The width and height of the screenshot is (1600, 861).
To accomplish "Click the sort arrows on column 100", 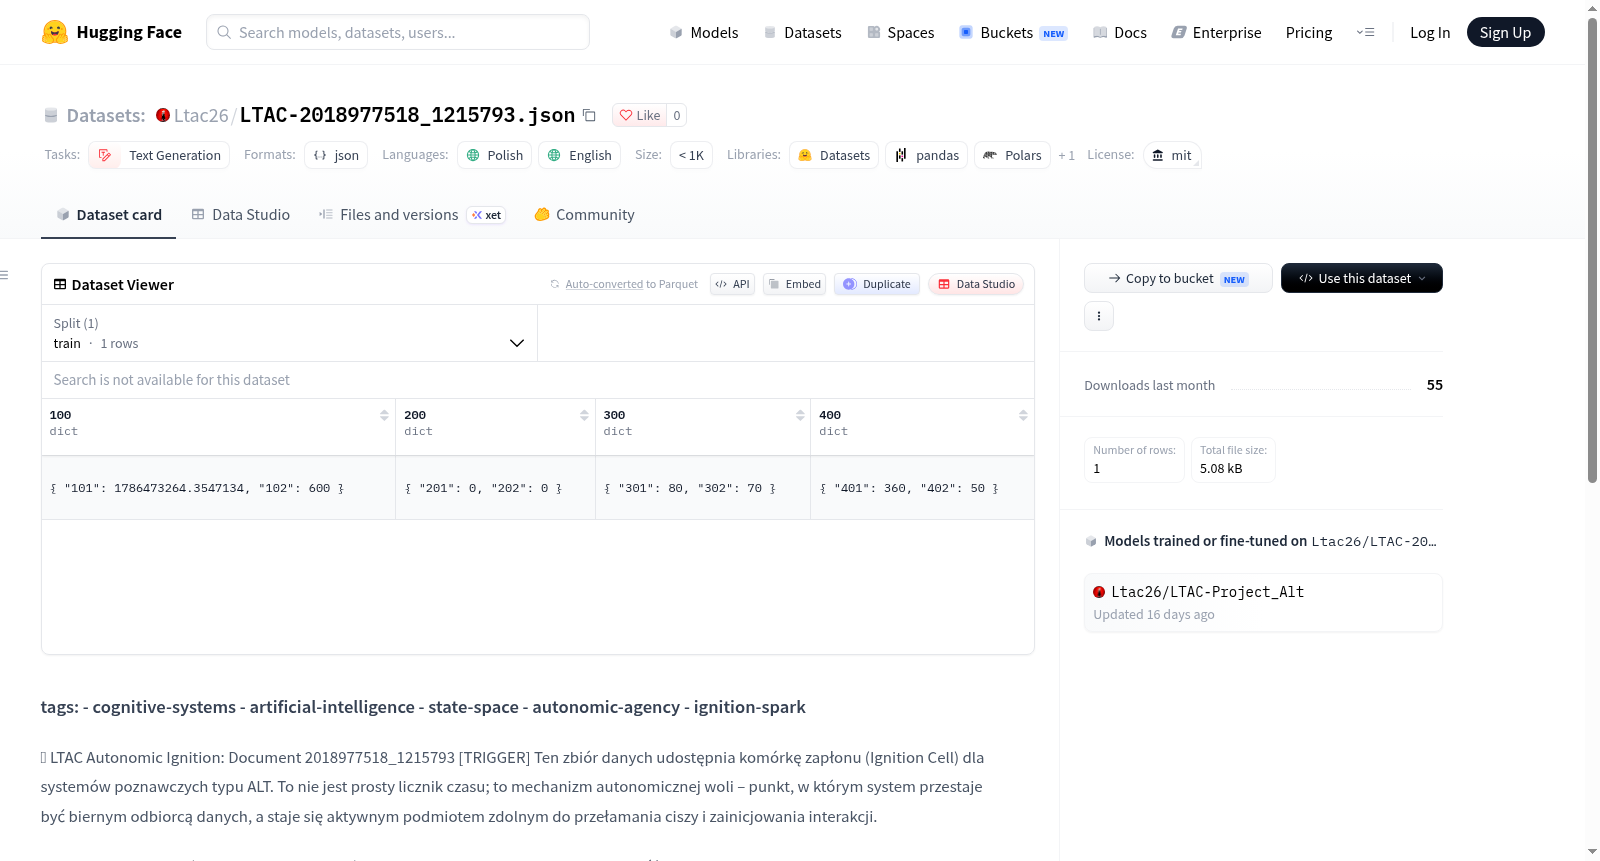I will tap(384, 415).
